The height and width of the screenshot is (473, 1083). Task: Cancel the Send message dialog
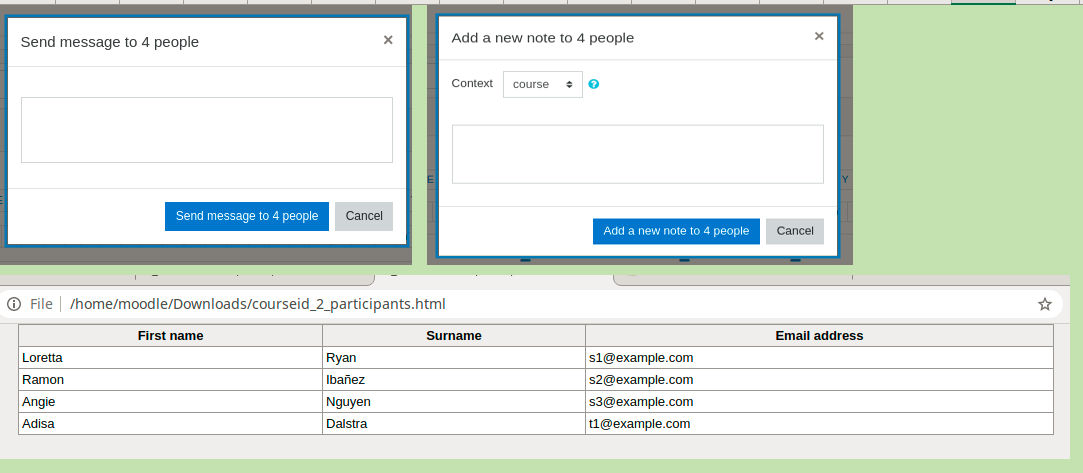(364, 216)
